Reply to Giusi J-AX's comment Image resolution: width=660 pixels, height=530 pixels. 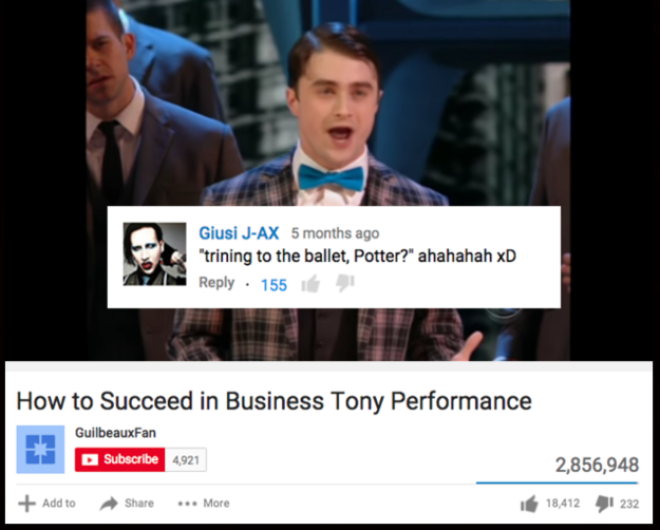(x=216, y=282)
